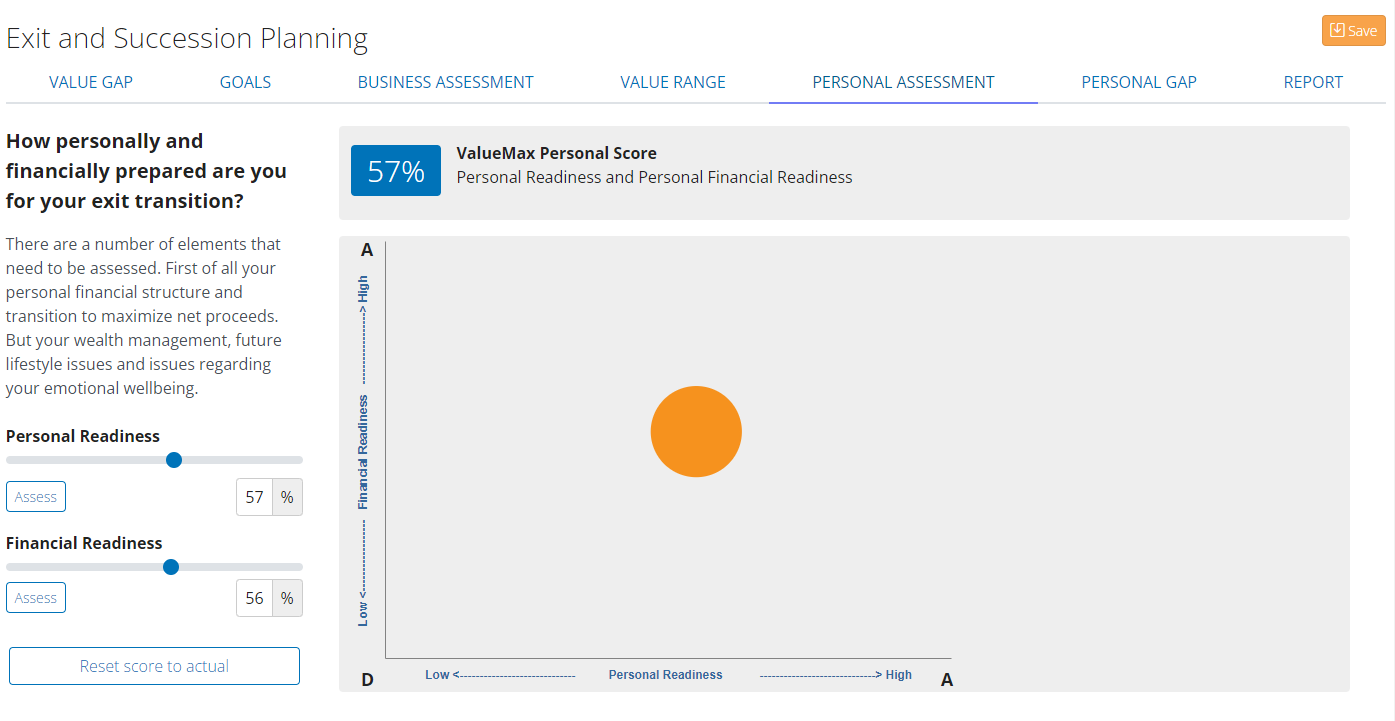The image size is (1395, 721).
Task: Open the BUSINESS ASSESSMENT tab
Action: click(445, 82)
